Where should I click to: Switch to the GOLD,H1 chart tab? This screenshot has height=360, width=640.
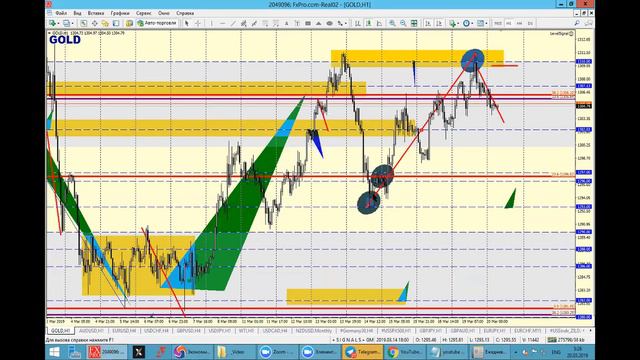click(x=60, y=331)
